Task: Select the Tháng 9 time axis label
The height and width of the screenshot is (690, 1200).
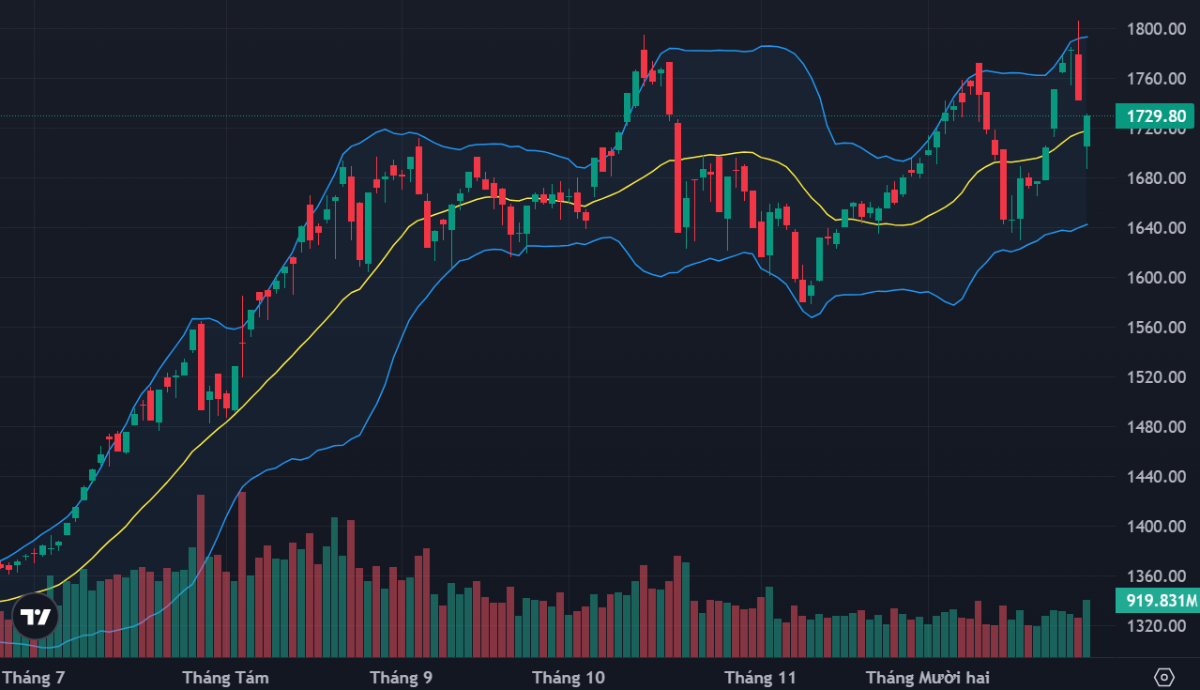Action: coord(401,677)
